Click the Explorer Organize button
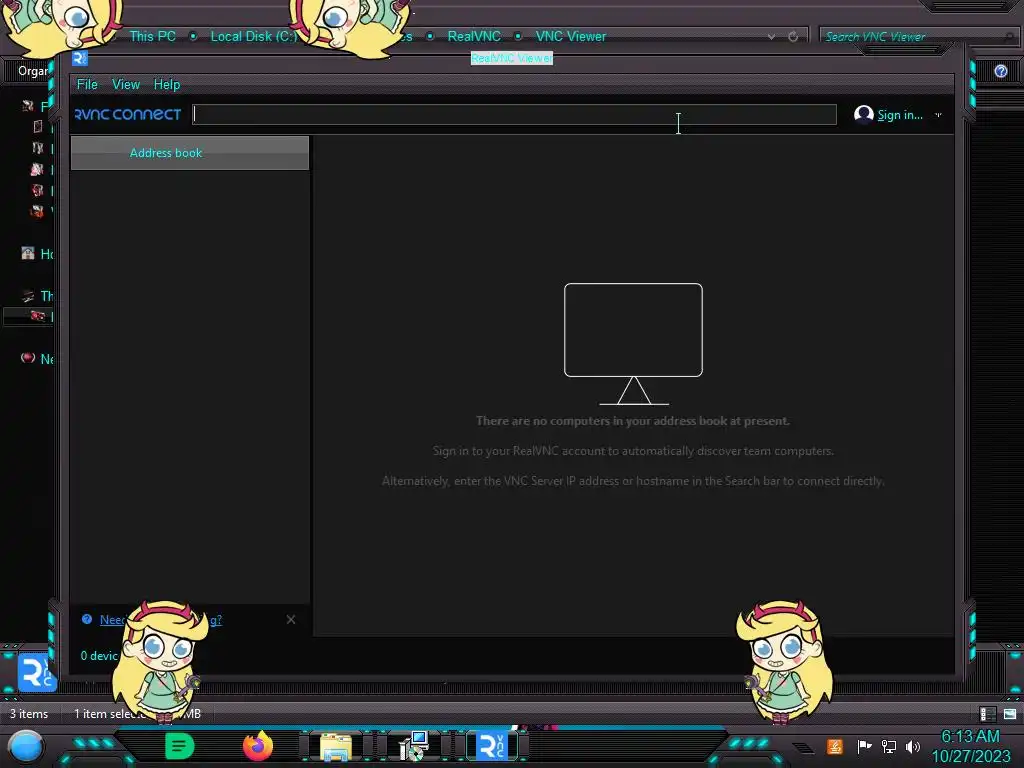This screenshot has width=1024, height=768. tap(33, 71)
